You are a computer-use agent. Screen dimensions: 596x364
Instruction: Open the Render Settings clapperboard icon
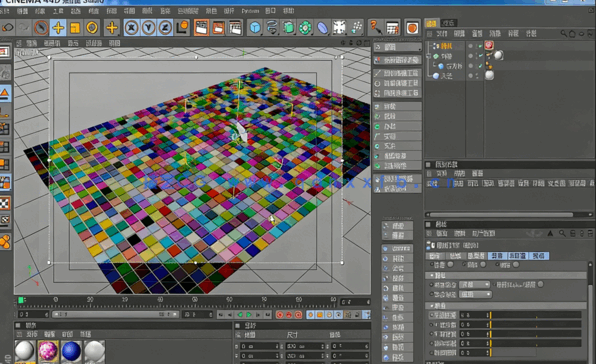[x=235, y=28]
